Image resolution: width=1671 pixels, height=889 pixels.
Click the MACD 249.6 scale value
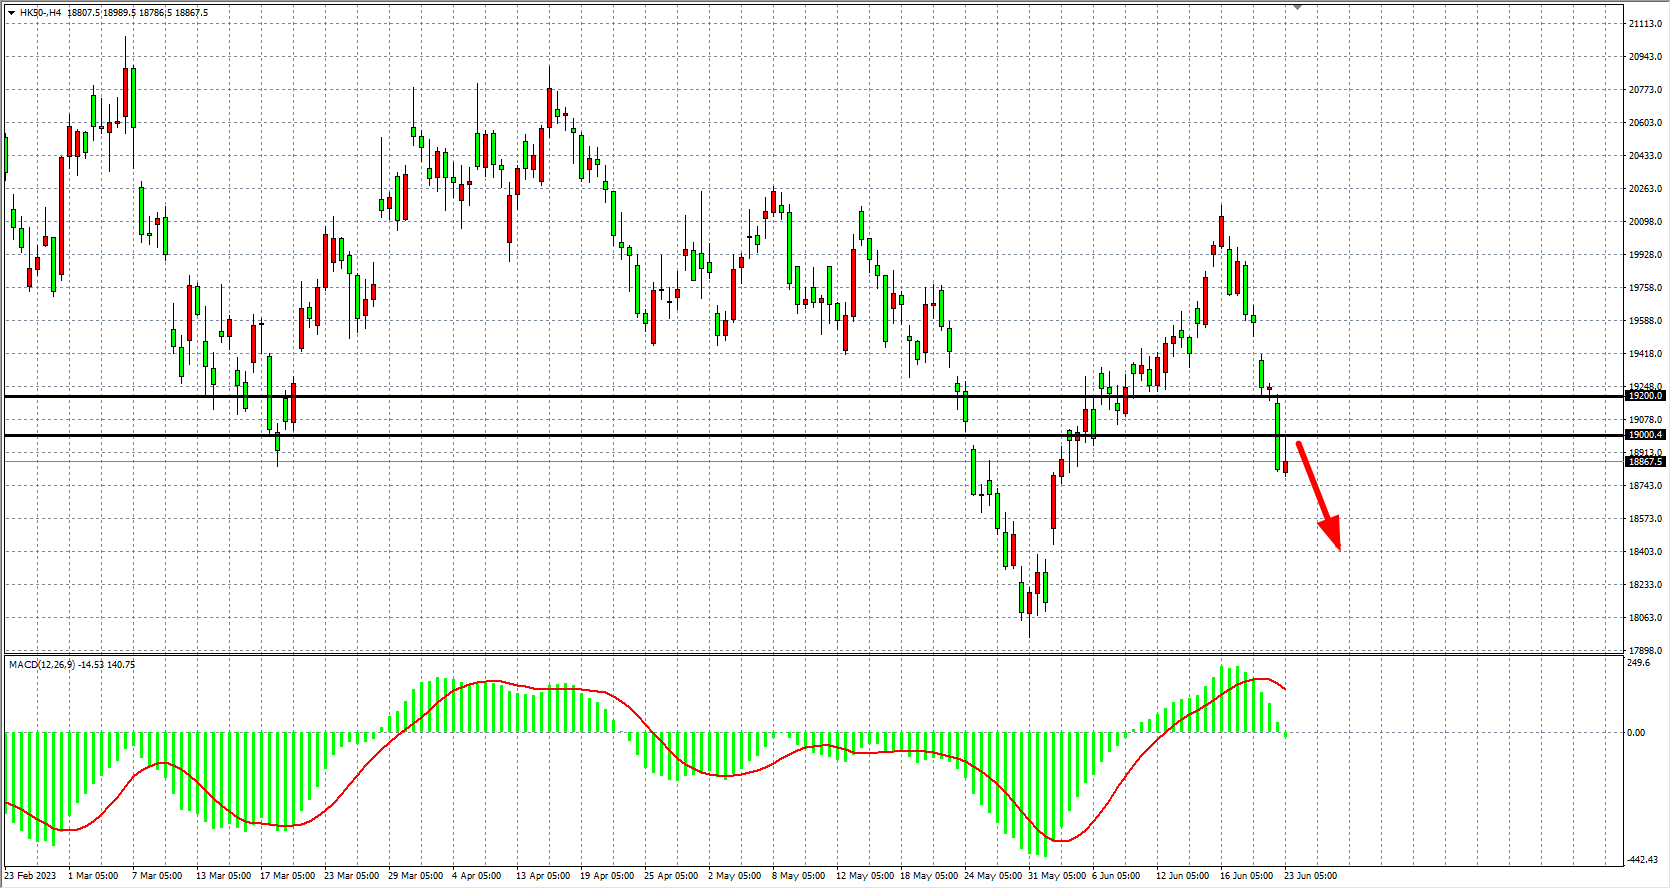pyautogui.click(x=1639, y=663)
